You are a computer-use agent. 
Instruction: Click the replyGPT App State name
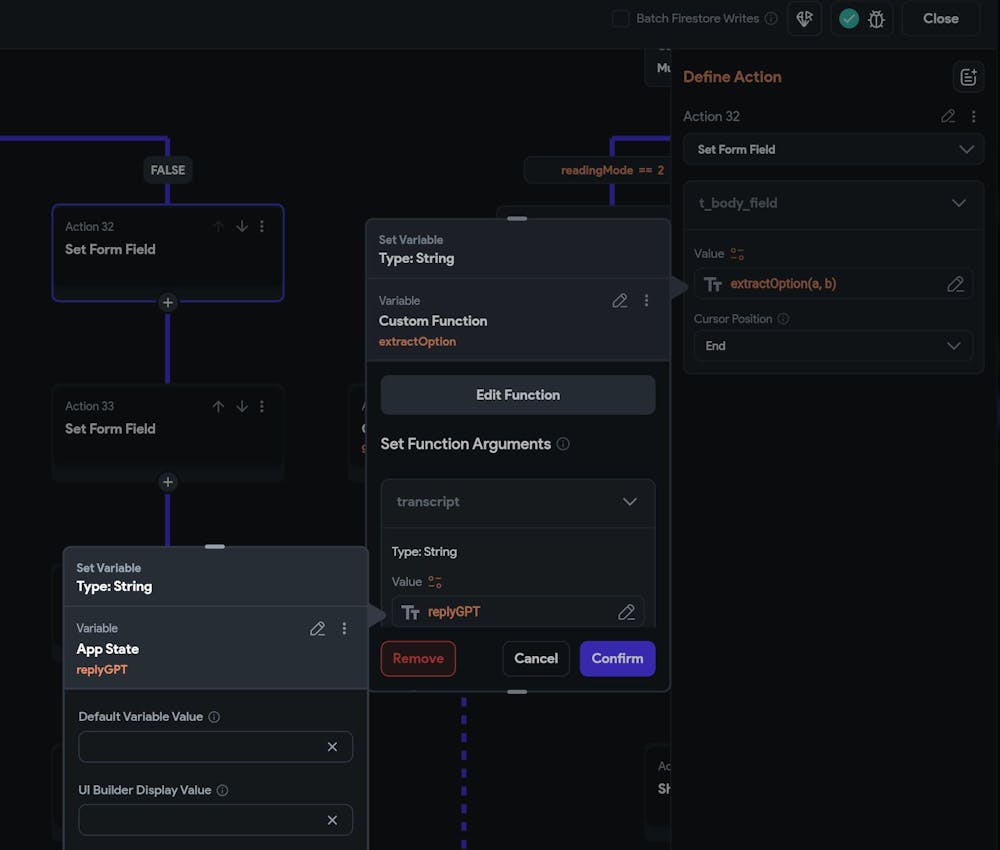[x=102, y=670]
